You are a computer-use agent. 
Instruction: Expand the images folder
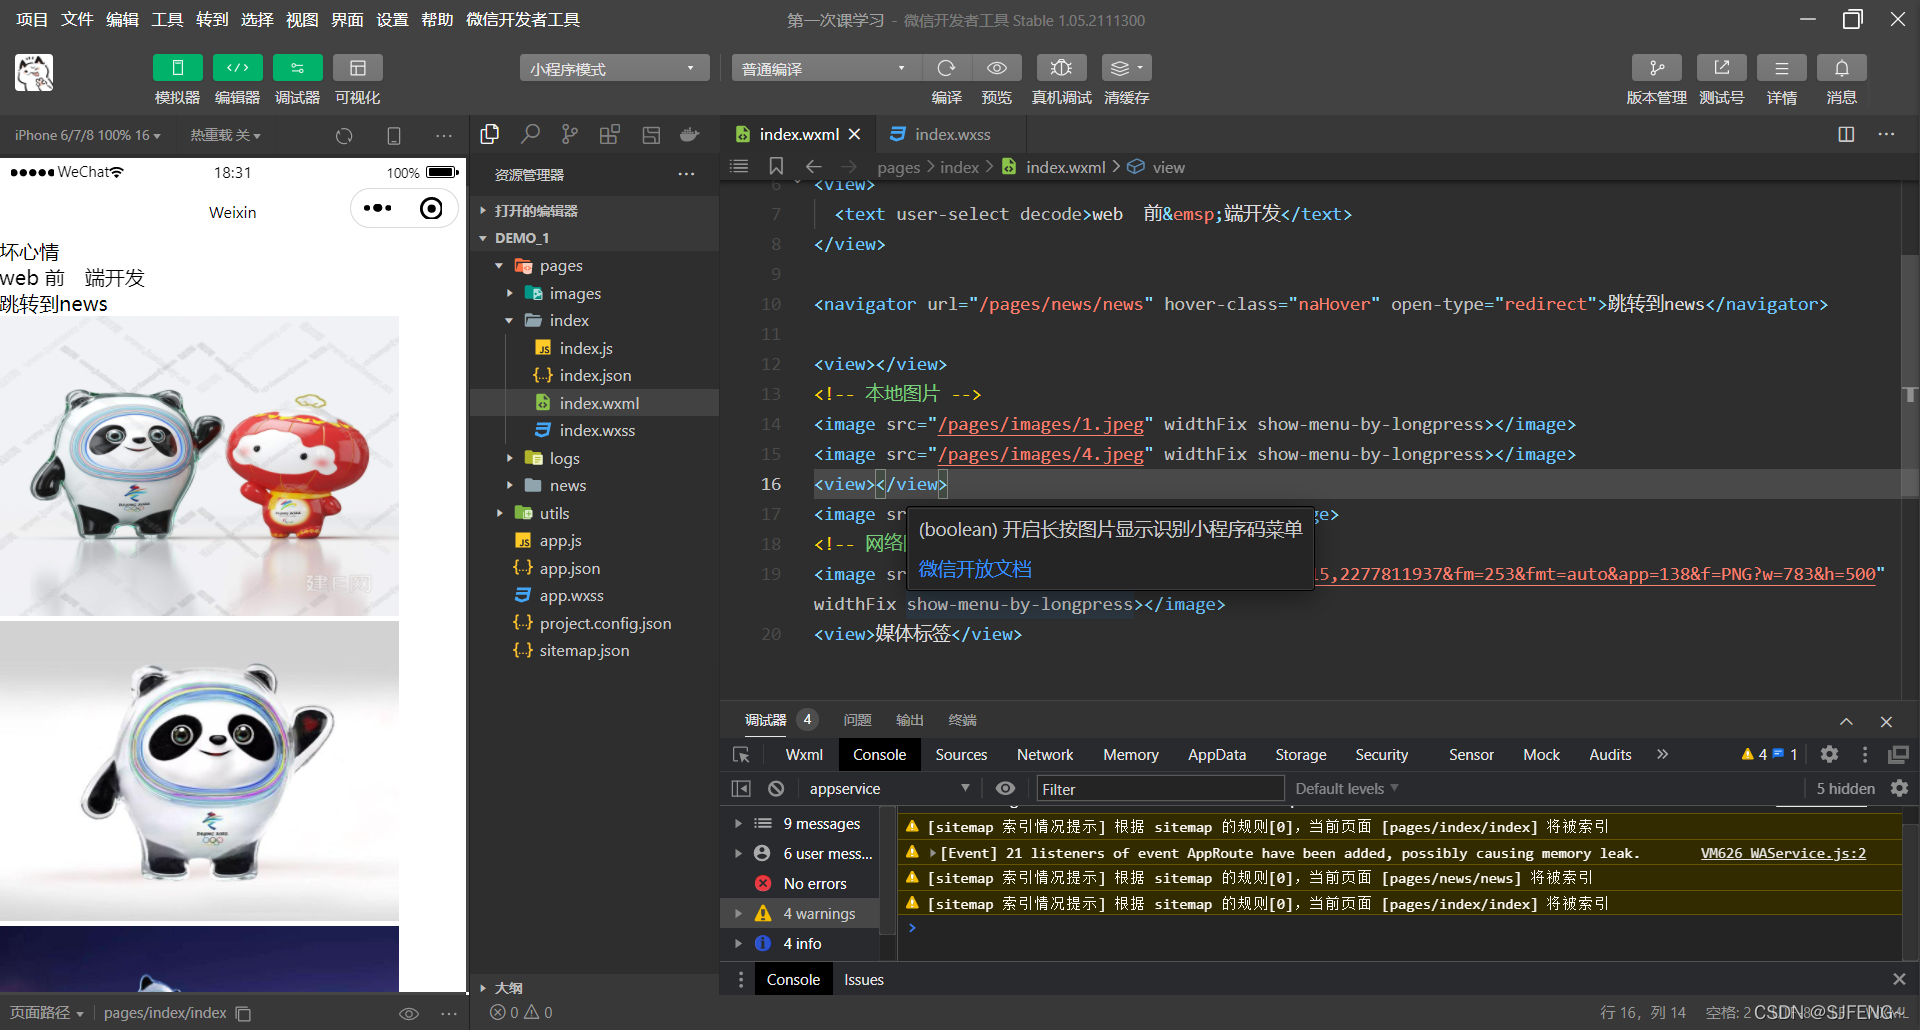tap(594, 293)
